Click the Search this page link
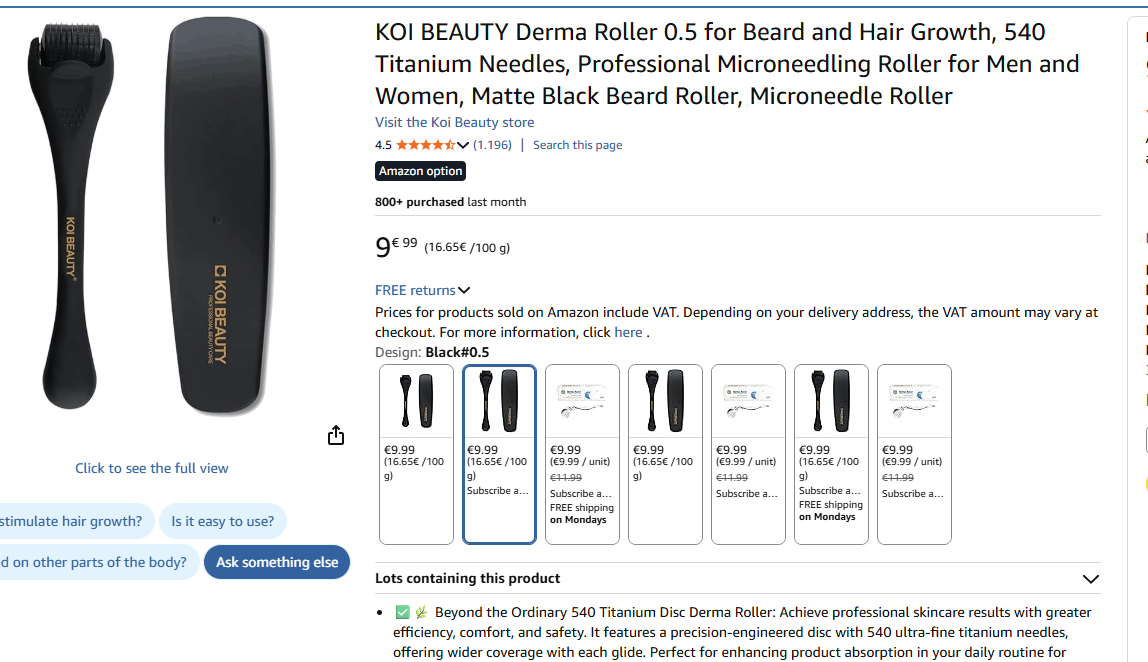Screen dimensions: 1148x662 click(577, 145)
